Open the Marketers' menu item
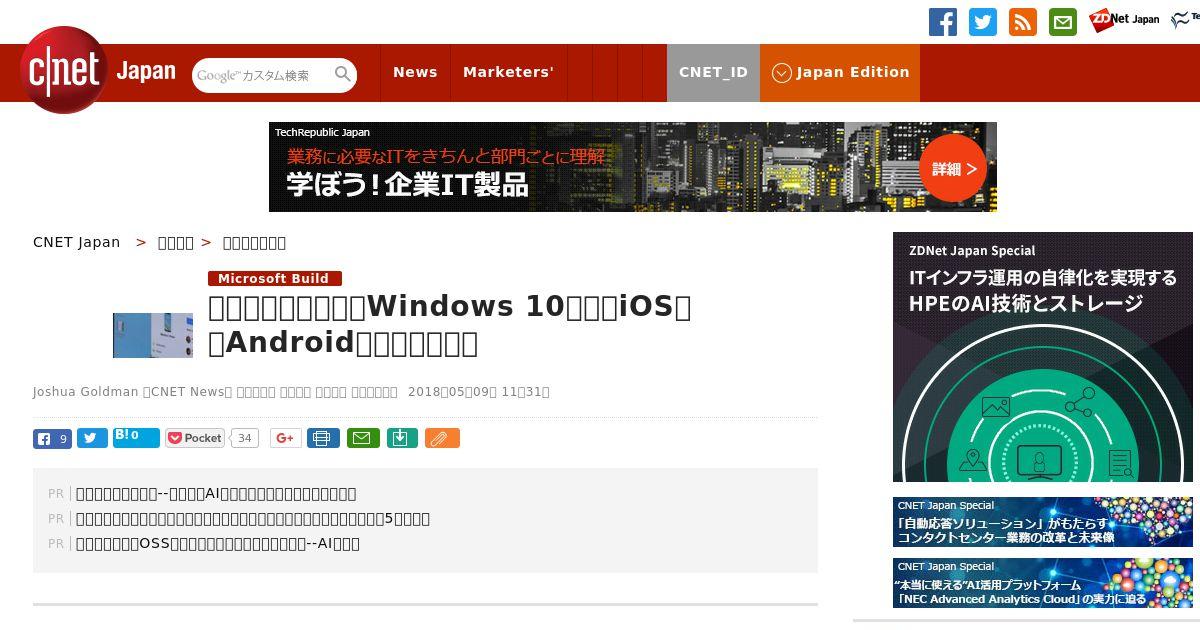Screen dimensions: 1200x630 (x=508, y=72)
